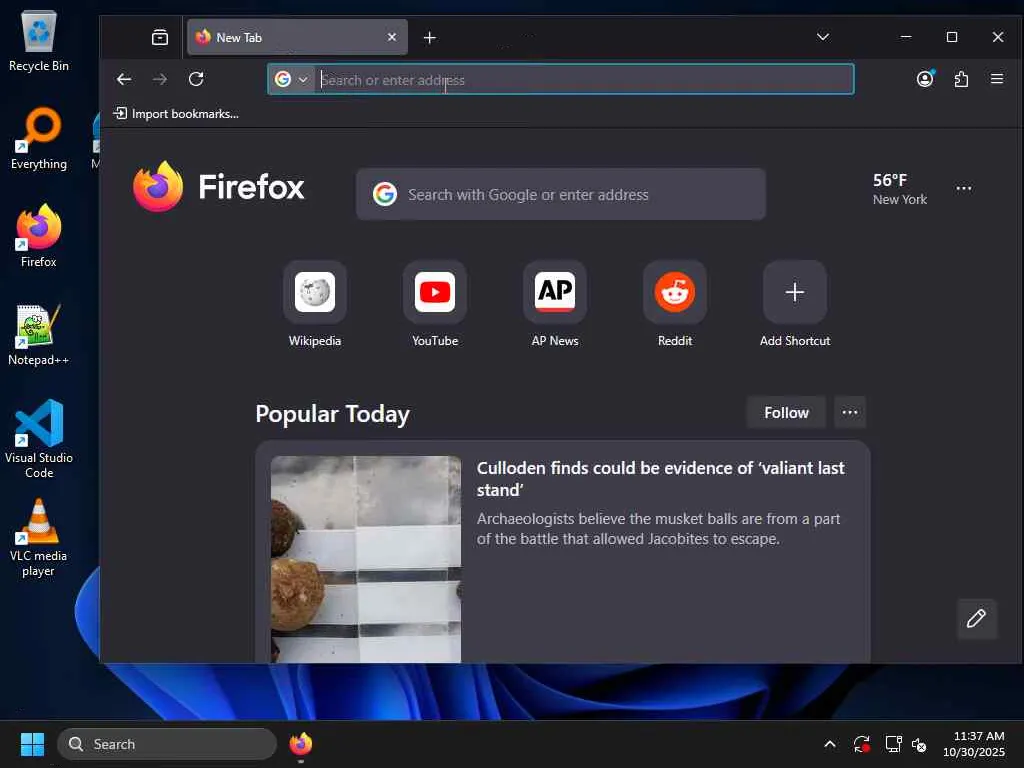
Task: Open the Notepad++ desktop shortcut
Action: 39,334
